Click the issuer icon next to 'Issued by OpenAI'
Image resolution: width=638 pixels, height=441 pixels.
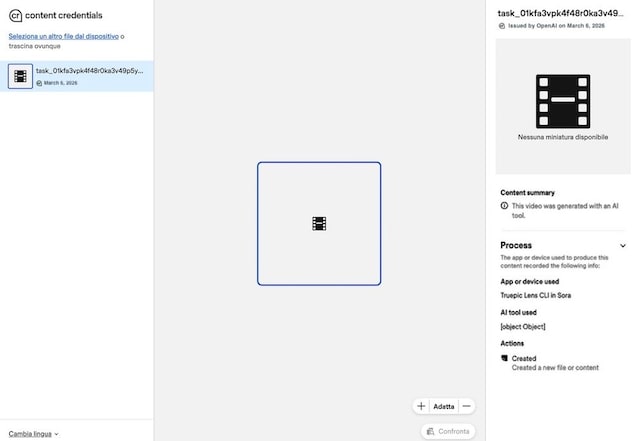click(x=502, y=27)
